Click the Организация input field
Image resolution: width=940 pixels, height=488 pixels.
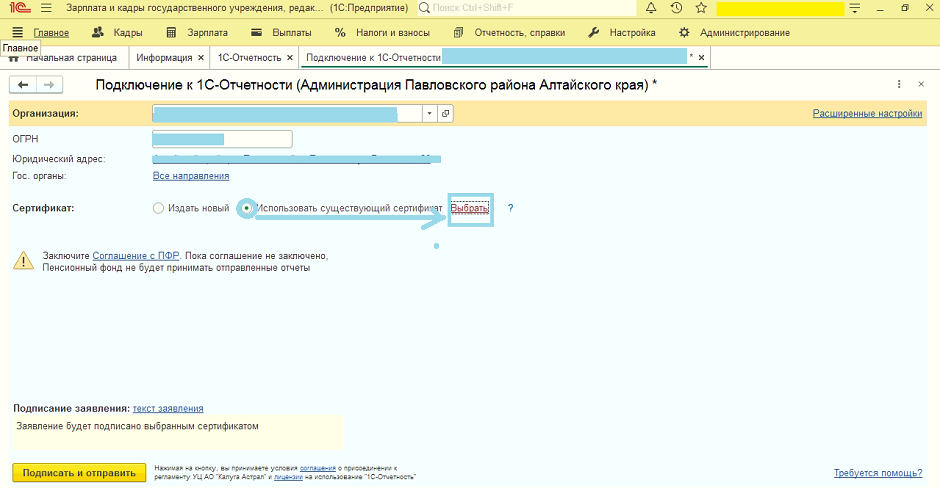click(x=287, y=113)
